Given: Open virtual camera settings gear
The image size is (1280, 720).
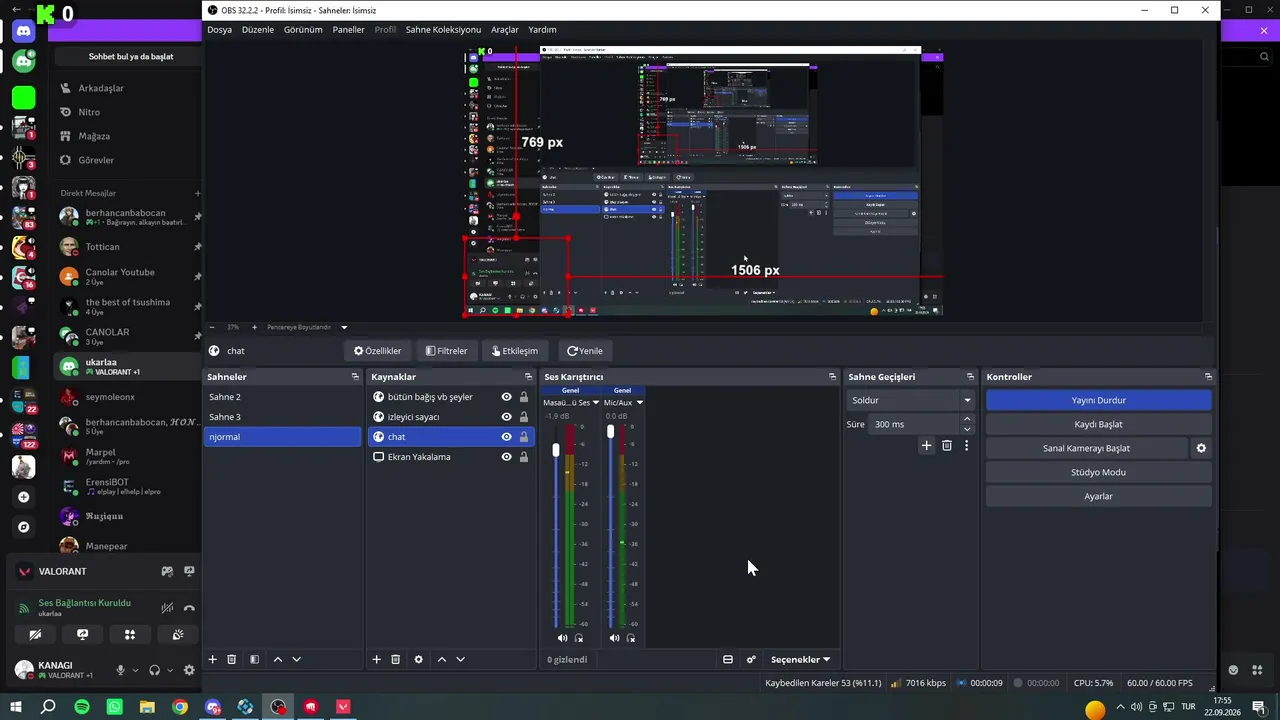Looking at the screenshot, I should point(1201,448).
